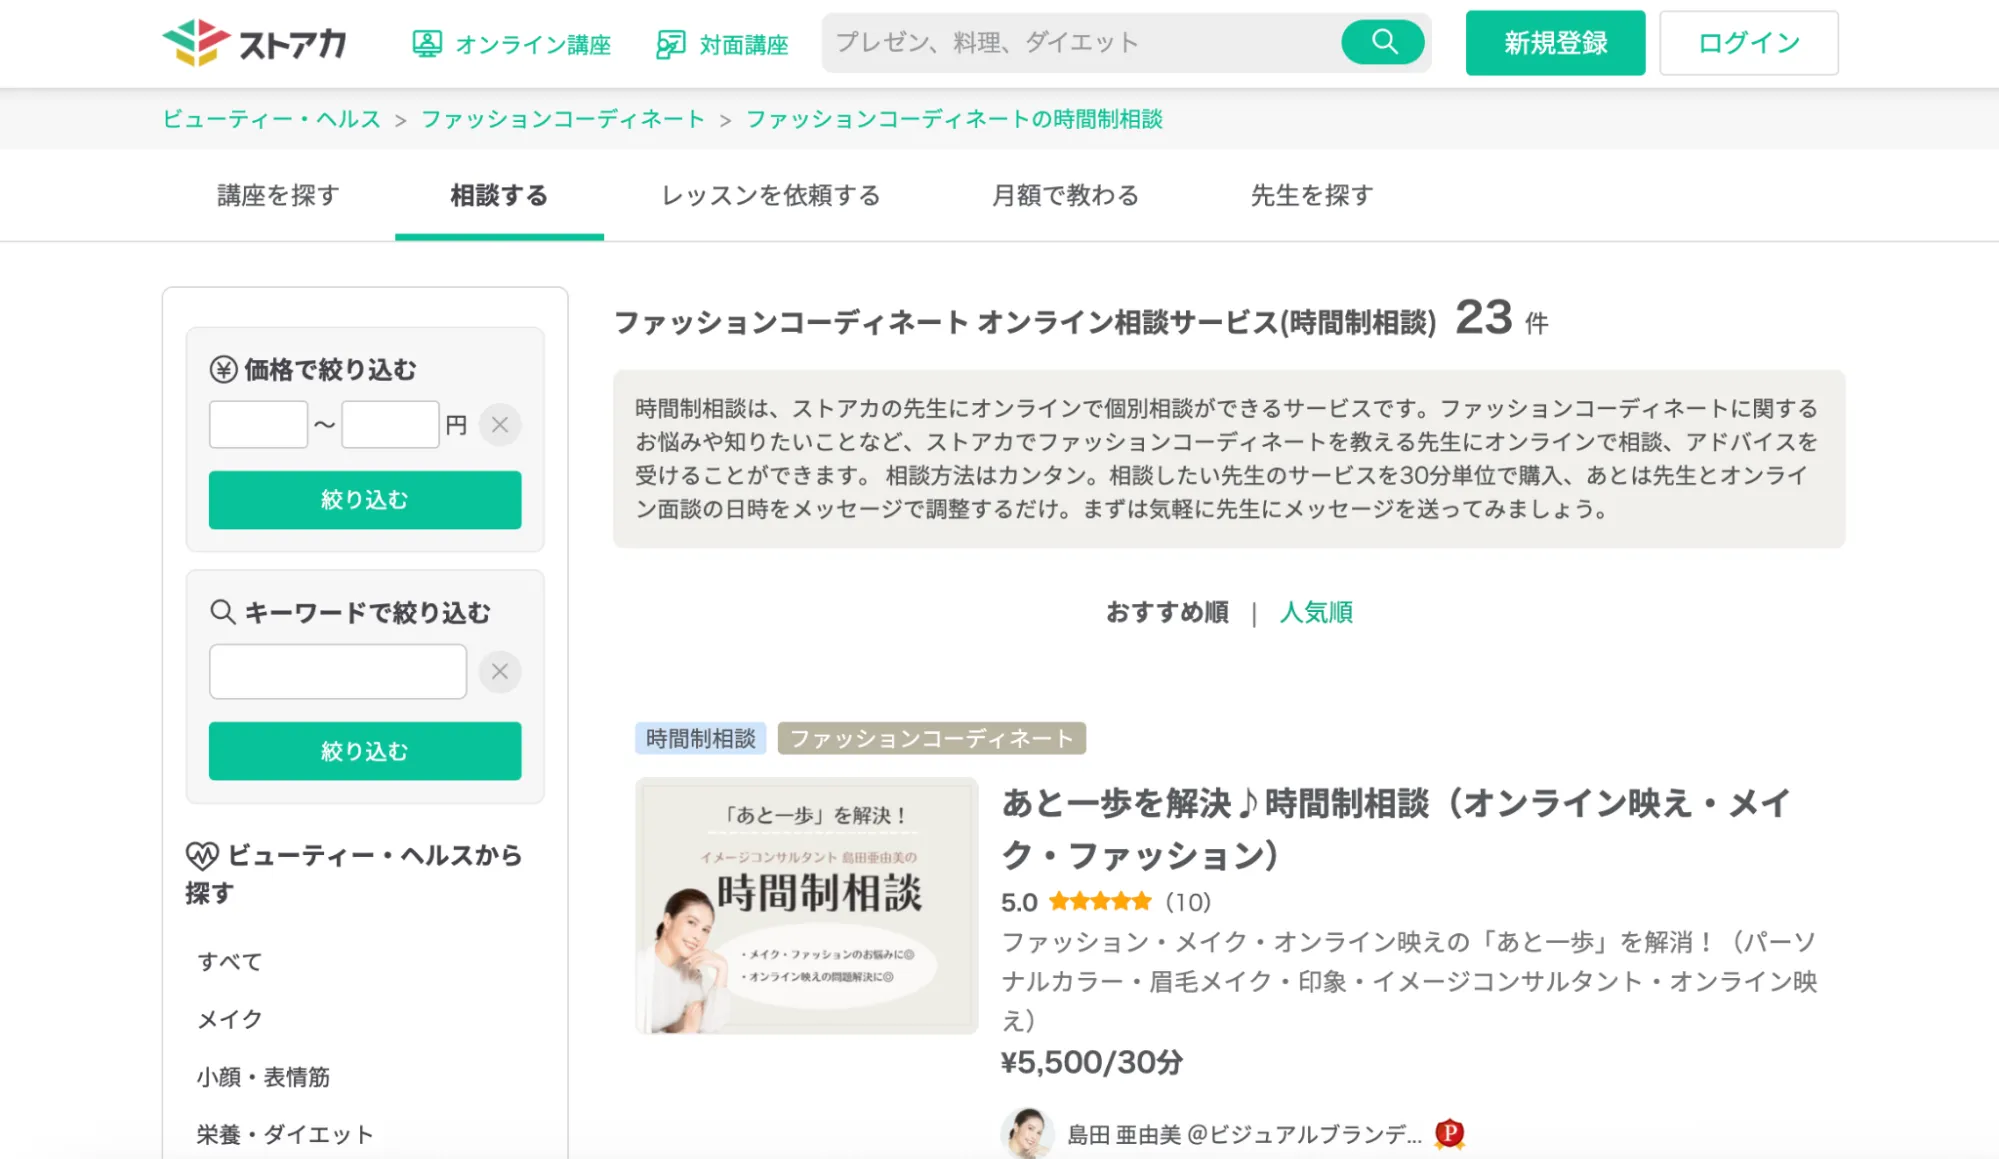Click the keyword filter text field

click(337, 672)
